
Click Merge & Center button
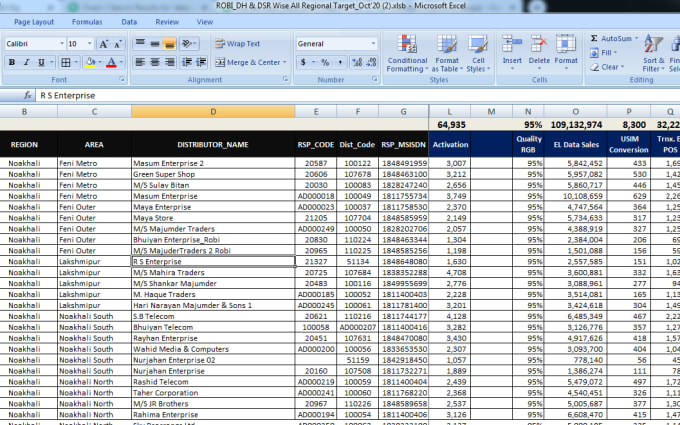(x=248, y=62)
